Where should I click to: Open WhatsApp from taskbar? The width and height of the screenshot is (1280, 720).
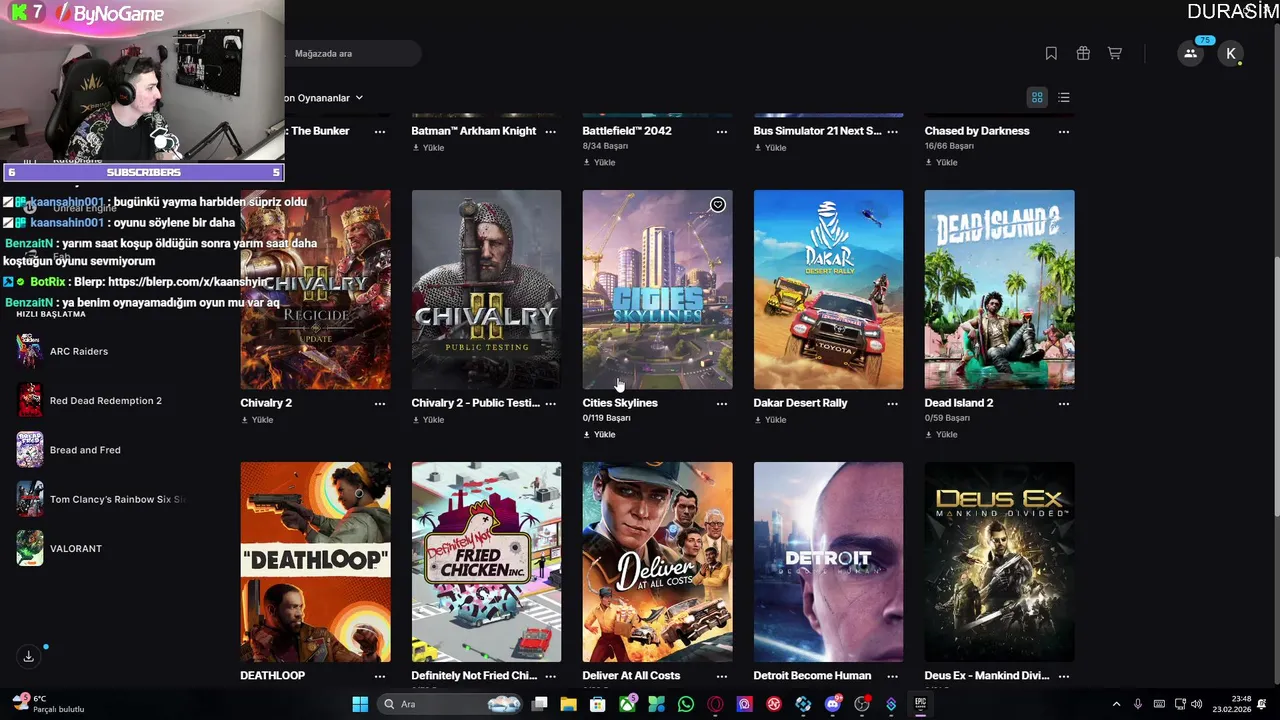point(685,704)
